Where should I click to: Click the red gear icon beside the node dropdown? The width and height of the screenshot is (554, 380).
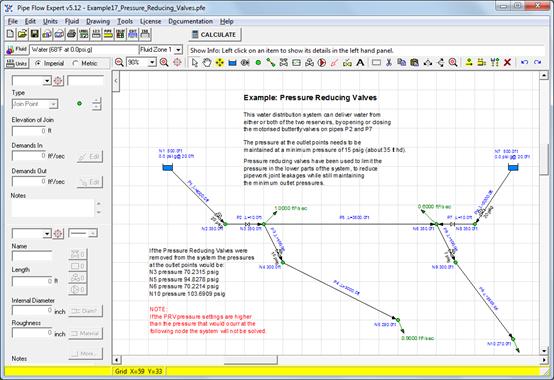click(58, 81)
